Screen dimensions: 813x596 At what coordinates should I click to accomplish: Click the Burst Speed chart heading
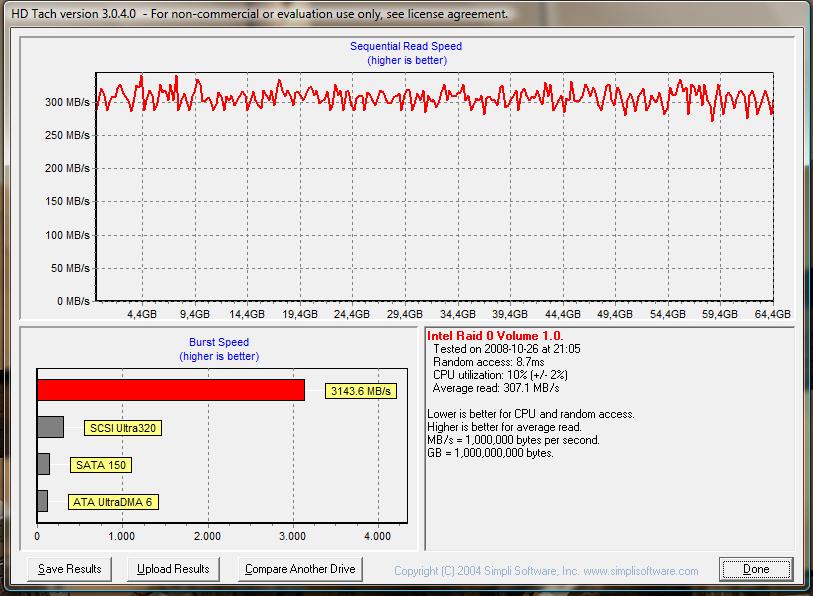219,342
